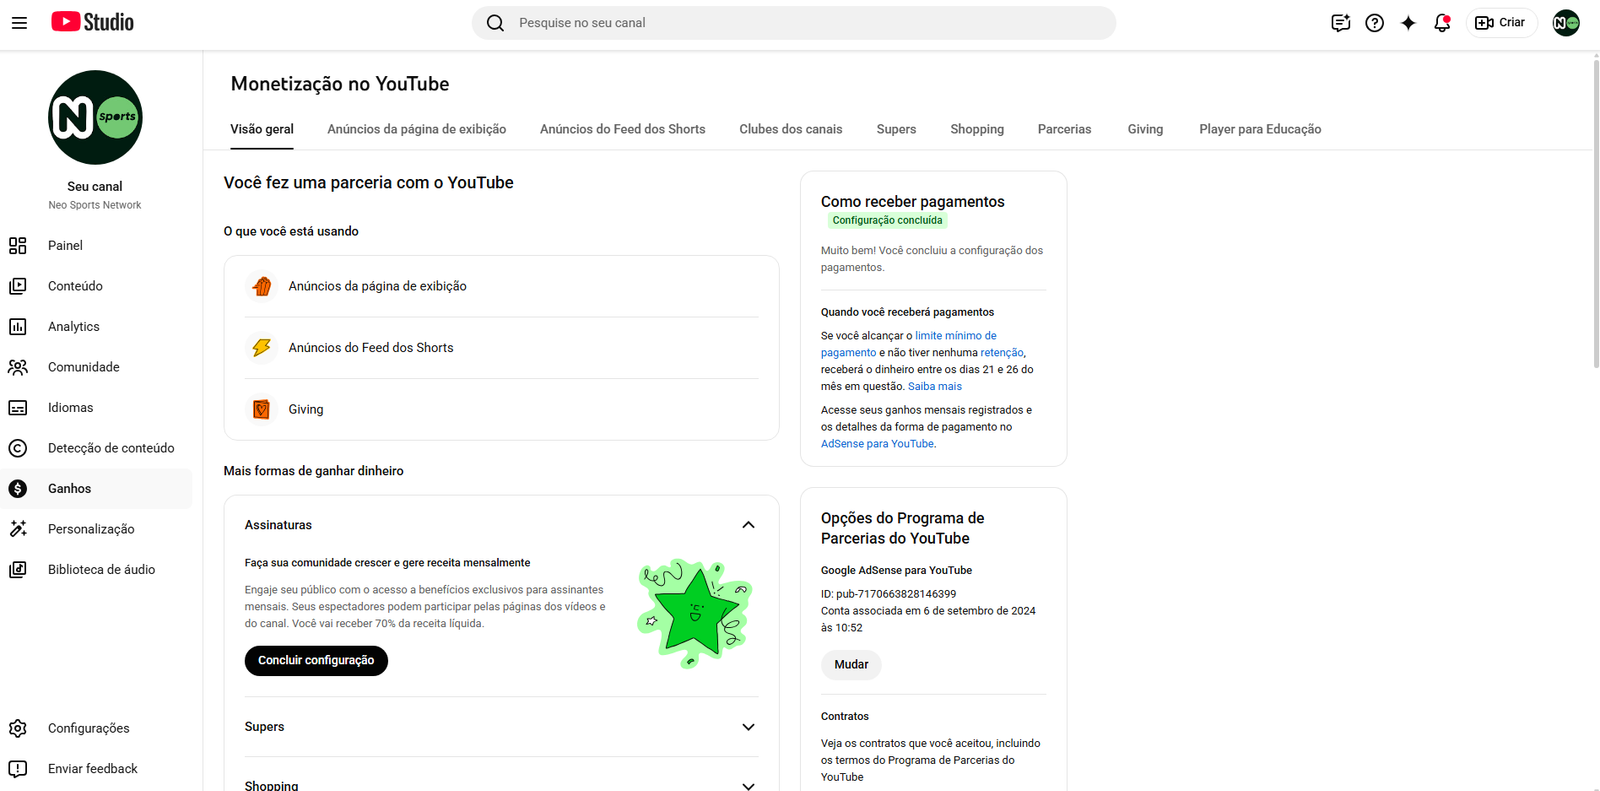
Task: Open the AdSense para YouTube link
Action: [877, 444]
